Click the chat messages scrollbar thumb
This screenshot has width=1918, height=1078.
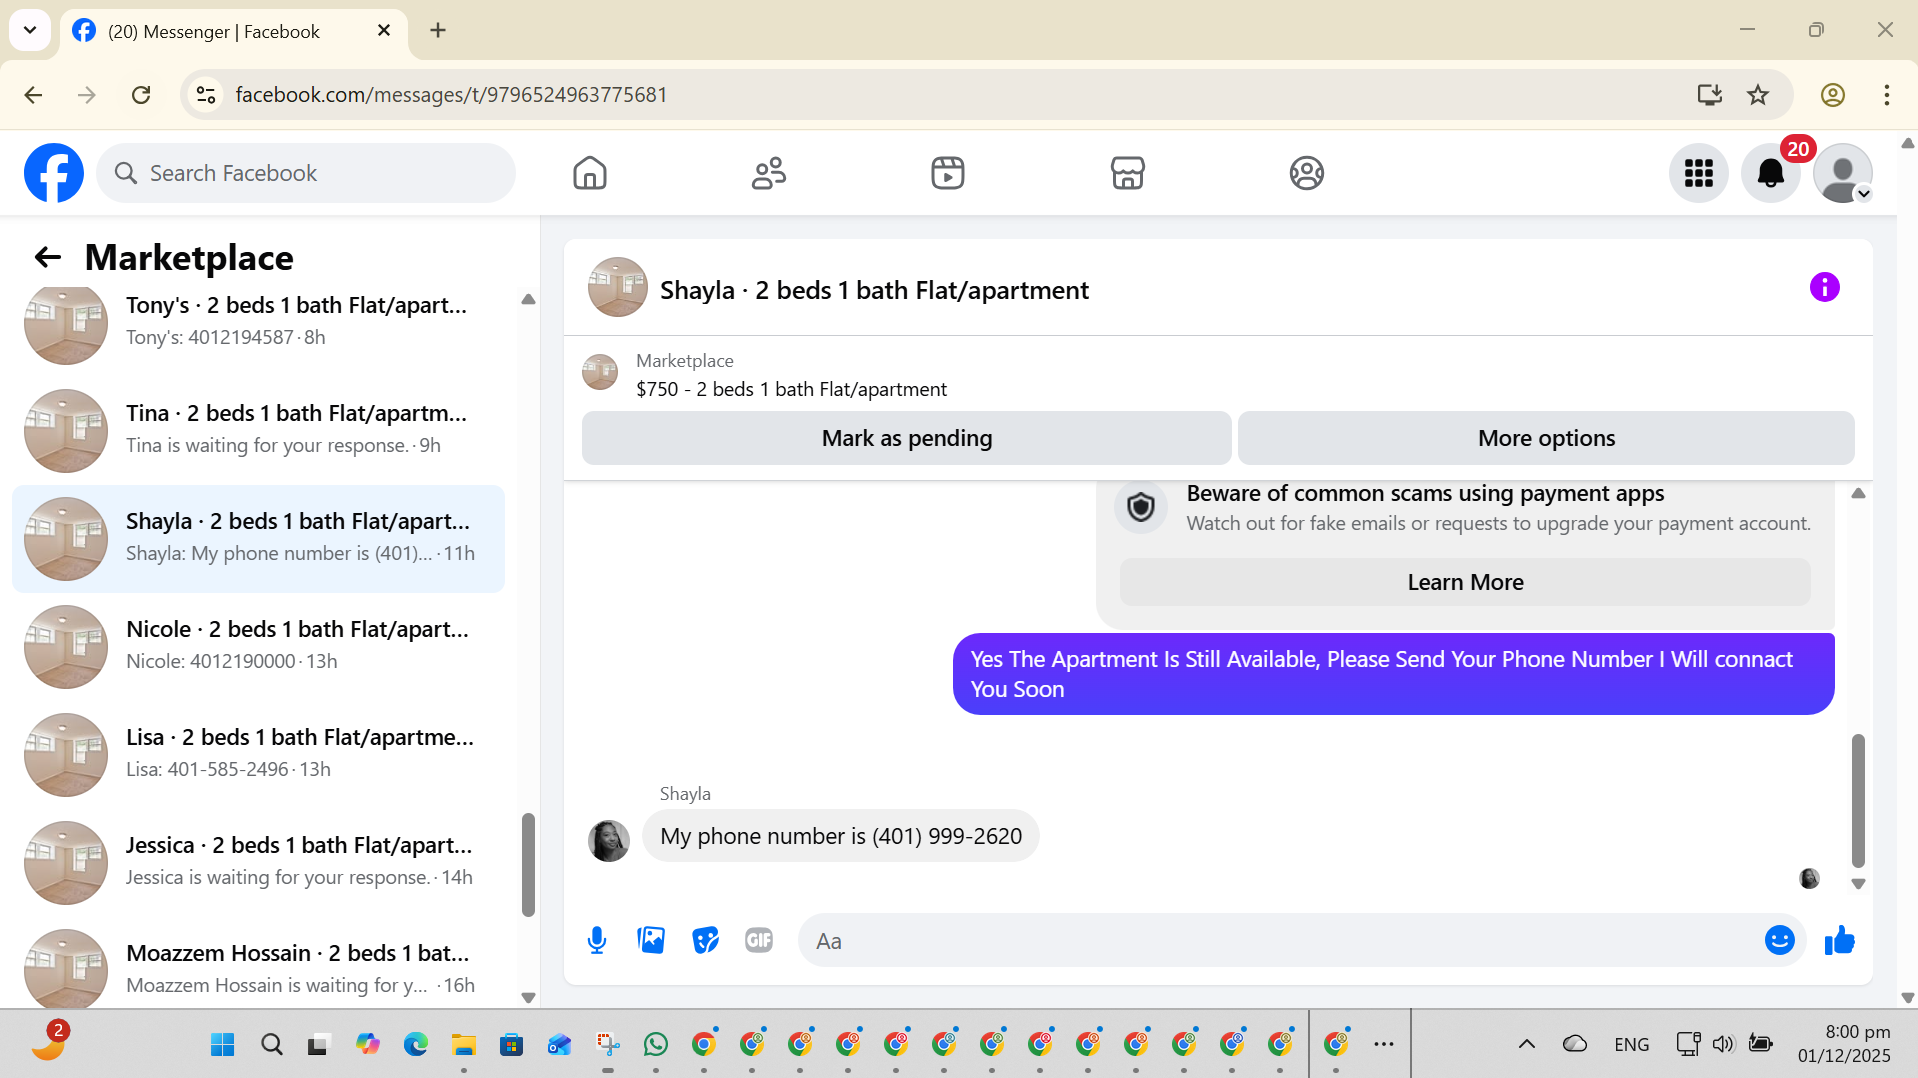coord(1858,800)
